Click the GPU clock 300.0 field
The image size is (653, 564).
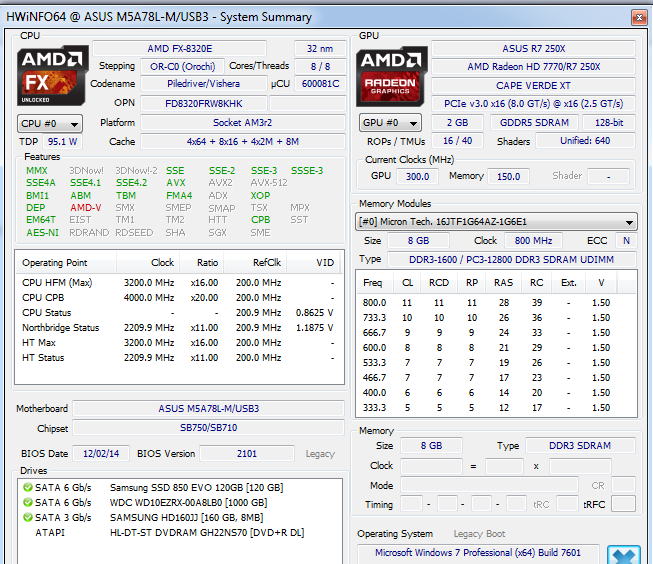(x=417, y=177)
